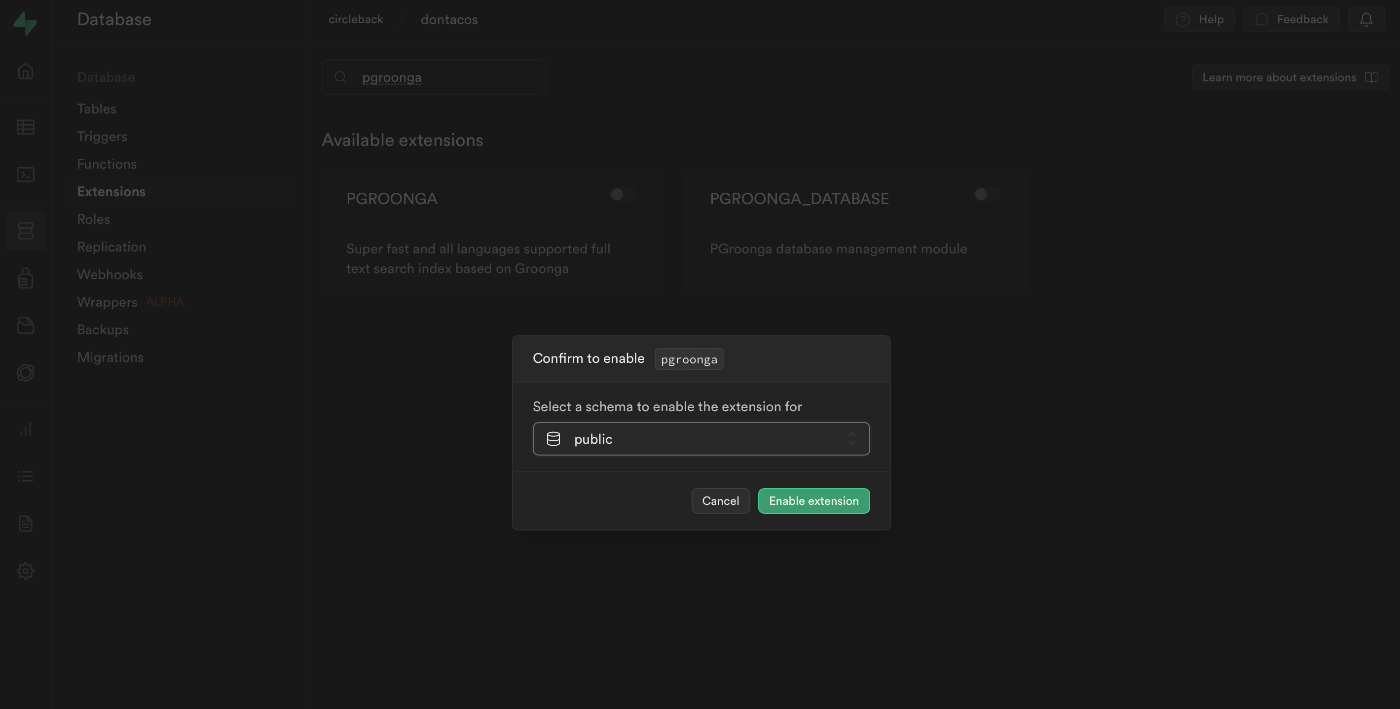The width and height of the screenshot is (1400, 709).
Task: Go to Roles in Database menu
Action: coord(94,219)
